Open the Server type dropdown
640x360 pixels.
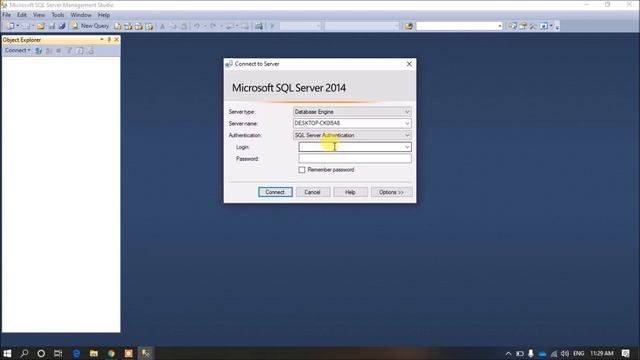(x=407, y=112)
